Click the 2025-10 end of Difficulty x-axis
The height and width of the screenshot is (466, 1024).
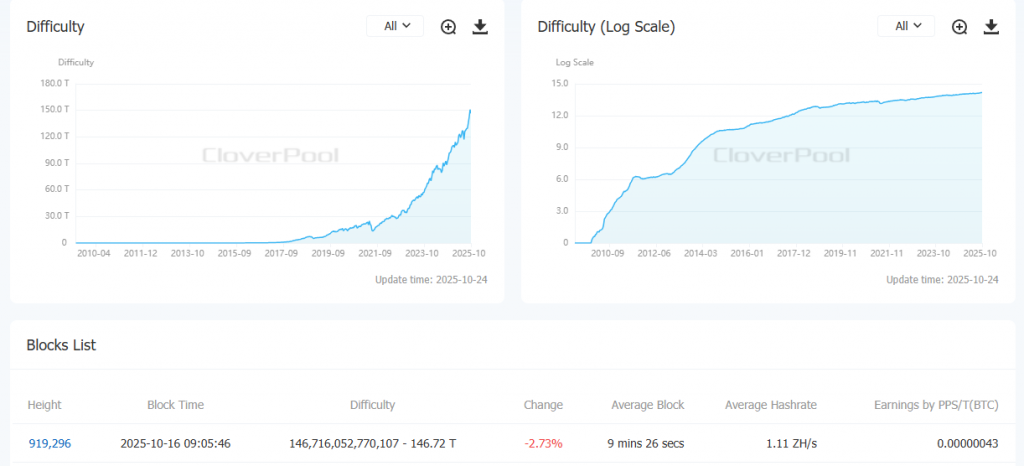click(470, 254)
